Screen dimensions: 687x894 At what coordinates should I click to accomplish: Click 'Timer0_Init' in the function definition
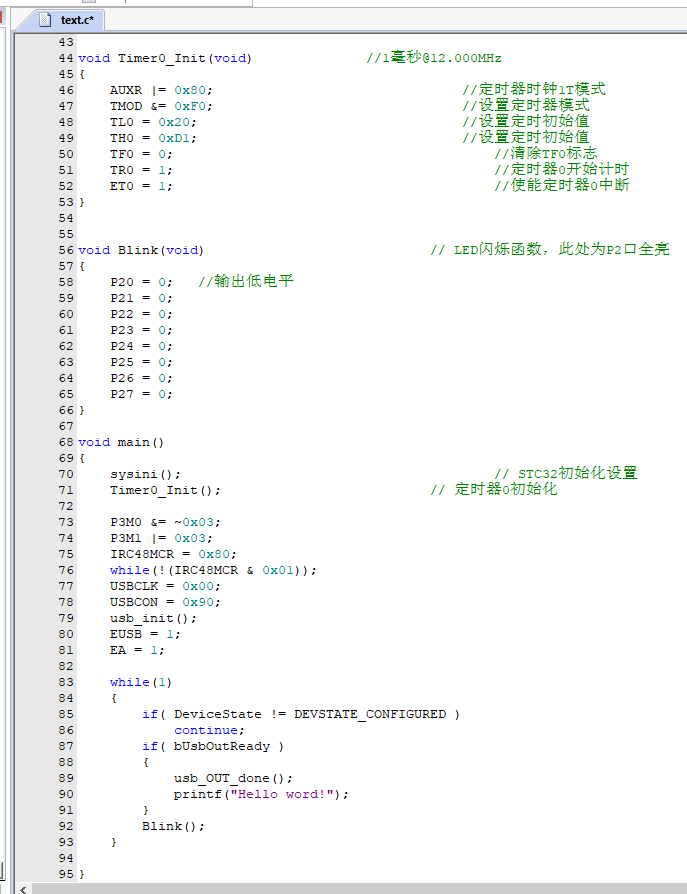(161, 58)
